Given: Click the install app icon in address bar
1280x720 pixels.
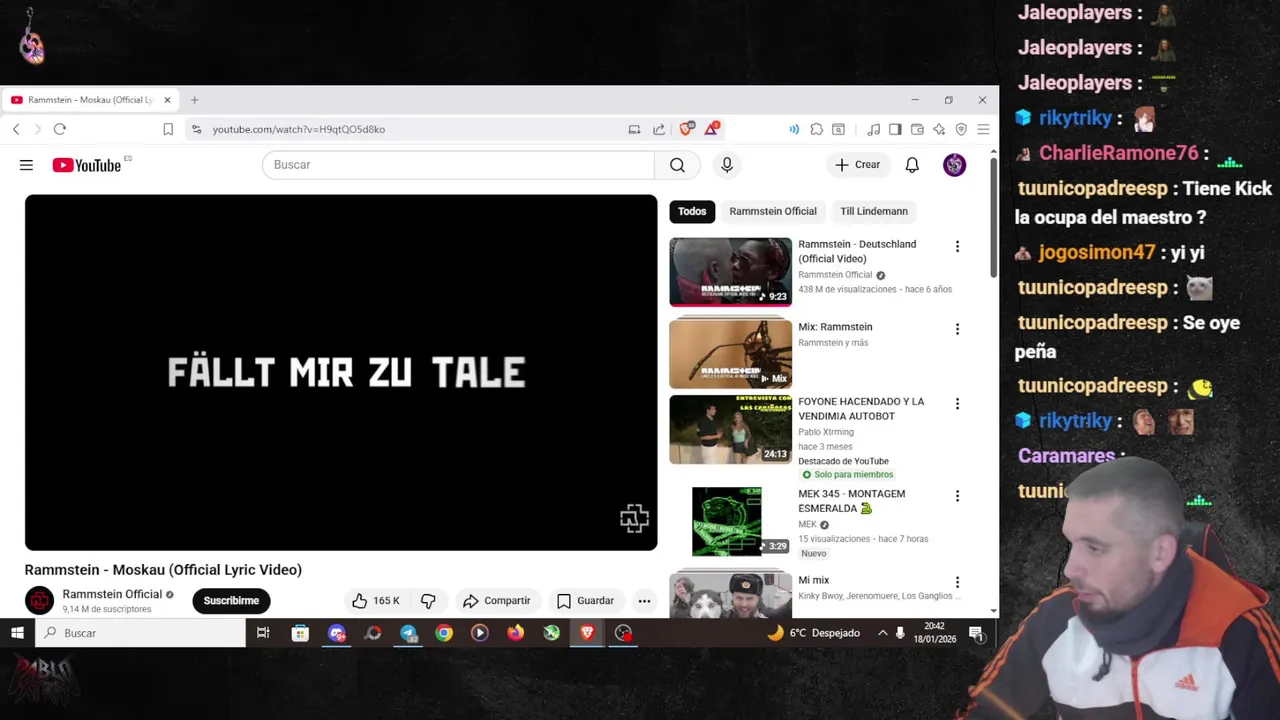Looking at the screenshot, I should [x=634, y=129].
